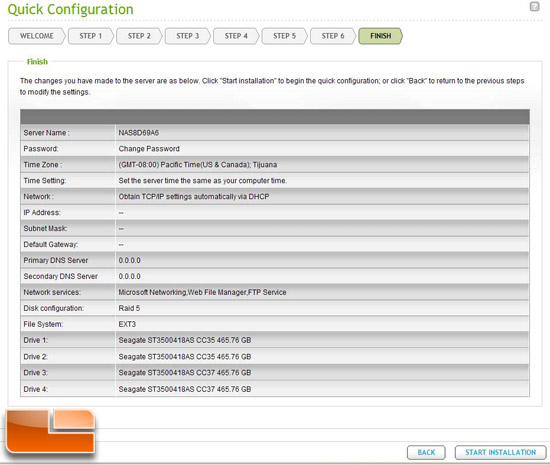Image resolution: width=550 pixels, height=465 pixels.
Task: Switch to the STEP 1 tab
Action: point(90,36)
